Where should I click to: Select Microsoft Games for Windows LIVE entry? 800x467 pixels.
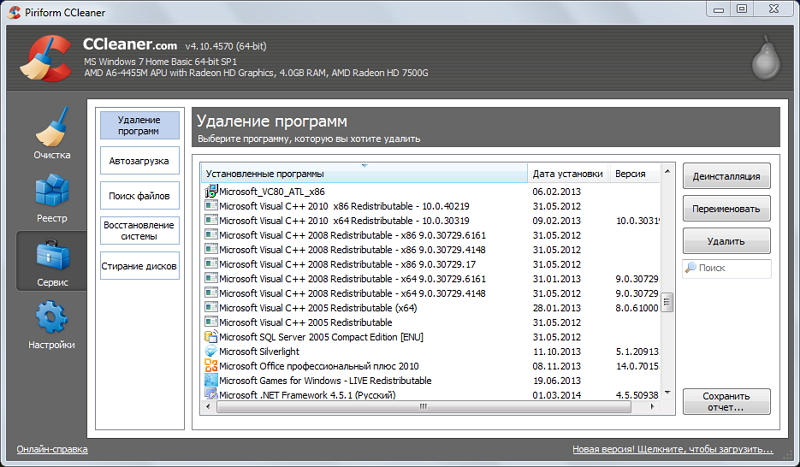point(325,380)
